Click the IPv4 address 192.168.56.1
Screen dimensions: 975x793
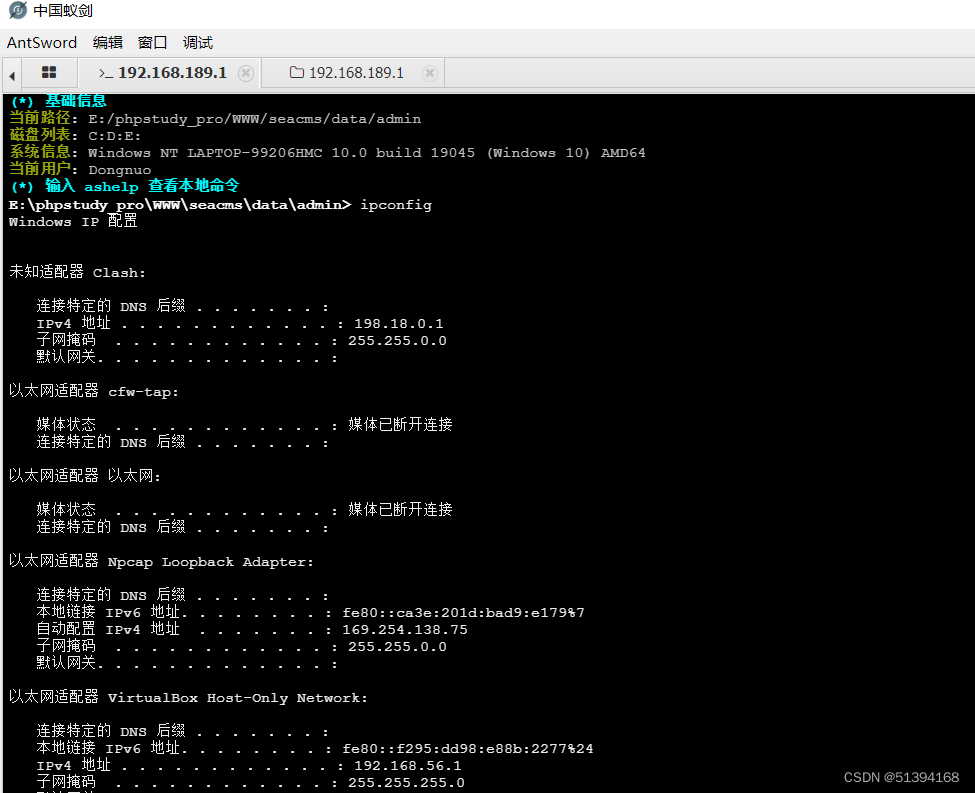[408, 766]
